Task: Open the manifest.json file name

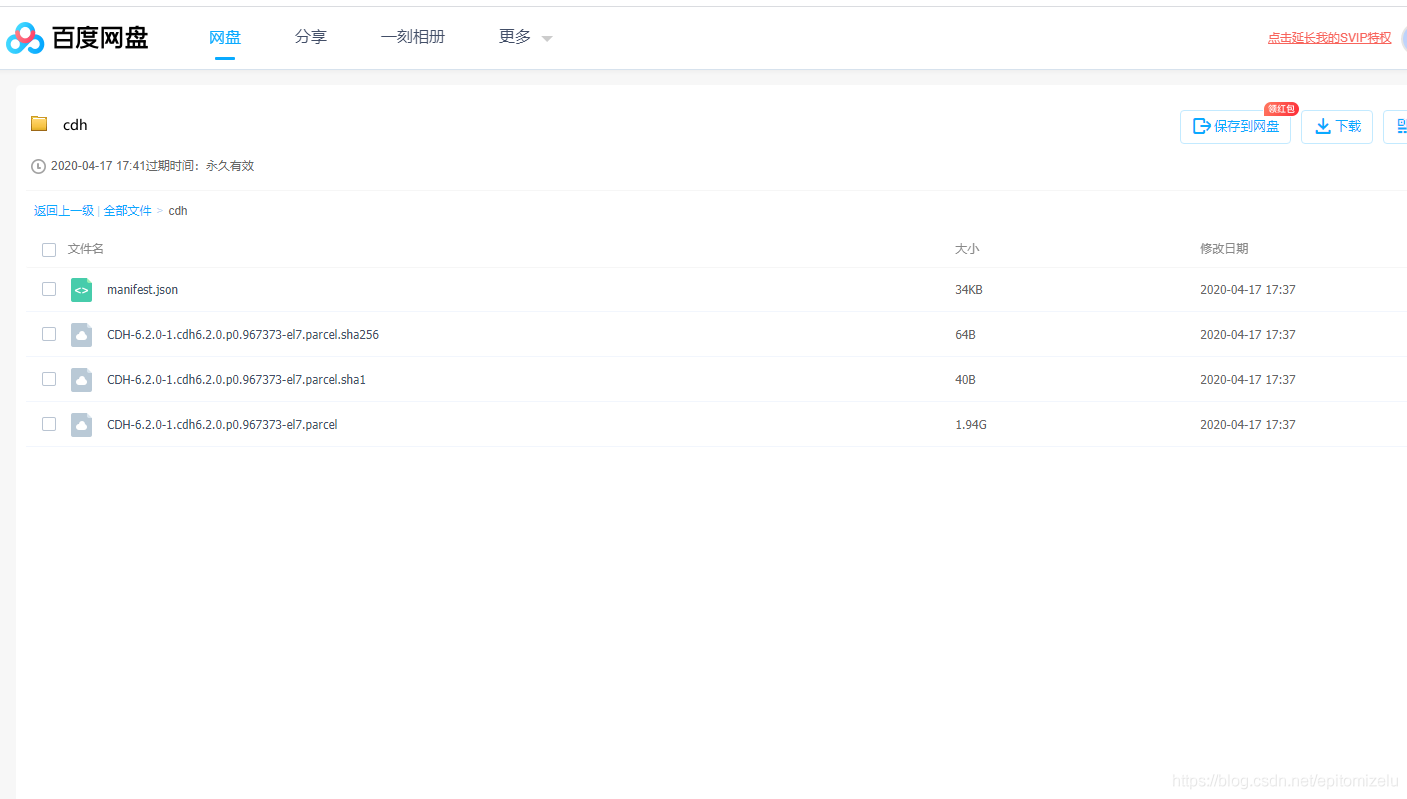Action: [142, 290]
